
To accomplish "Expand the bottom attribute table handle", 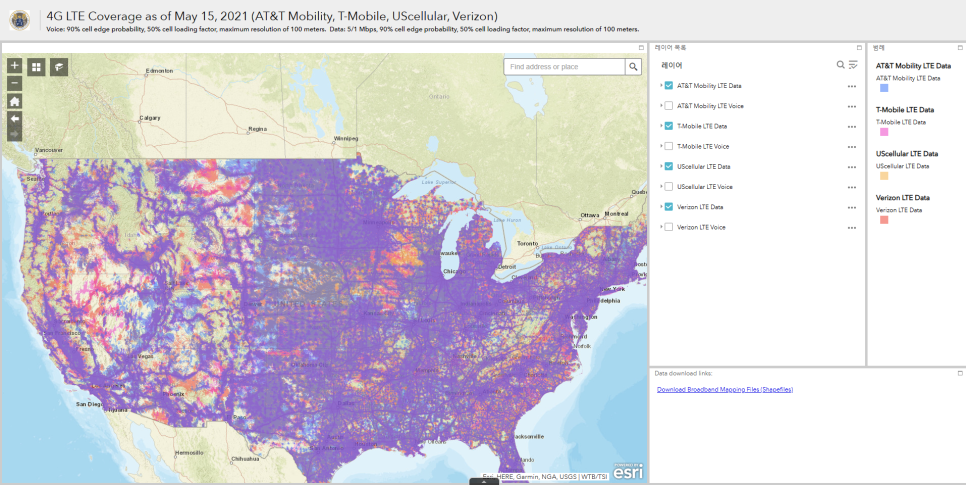I will click(484, 482).
